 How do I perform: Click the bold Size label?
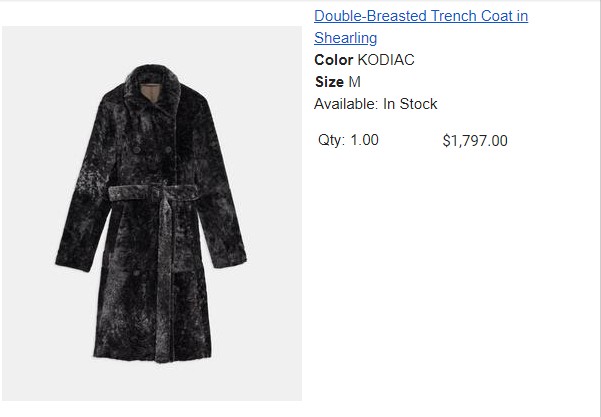point(329,82)
